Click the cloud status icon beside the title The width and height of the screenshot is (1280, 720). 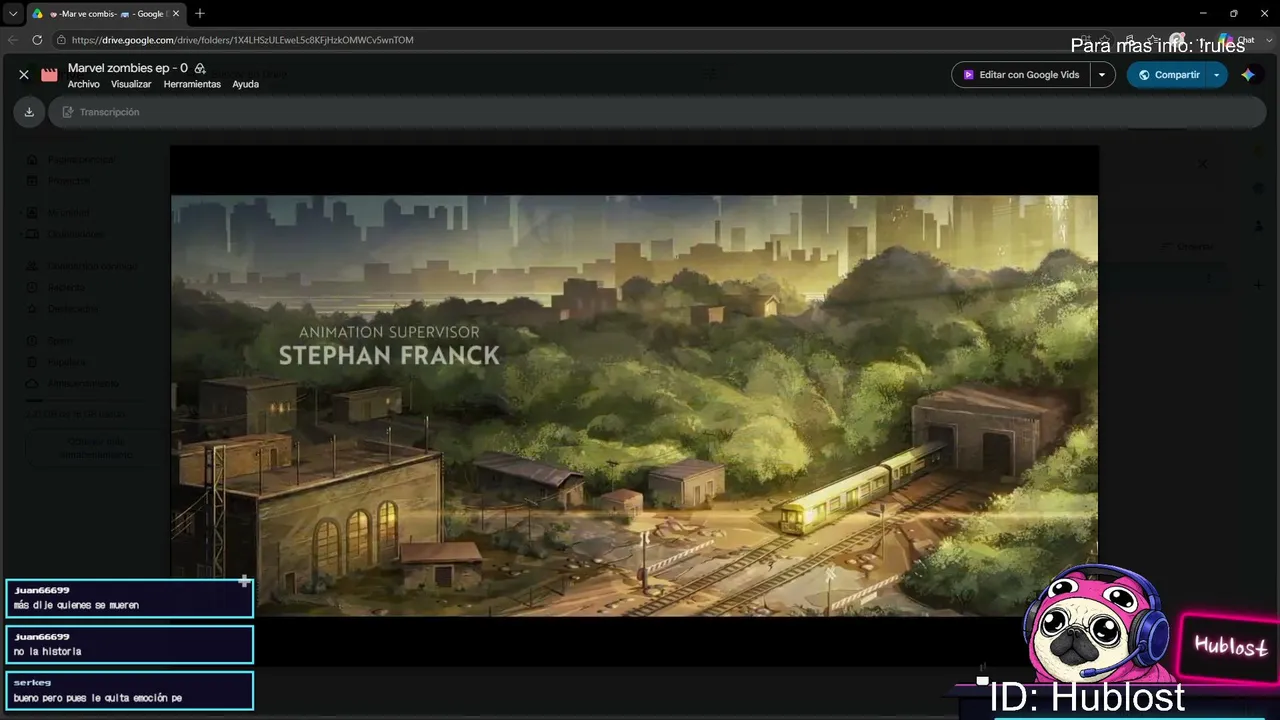(200, 68)
